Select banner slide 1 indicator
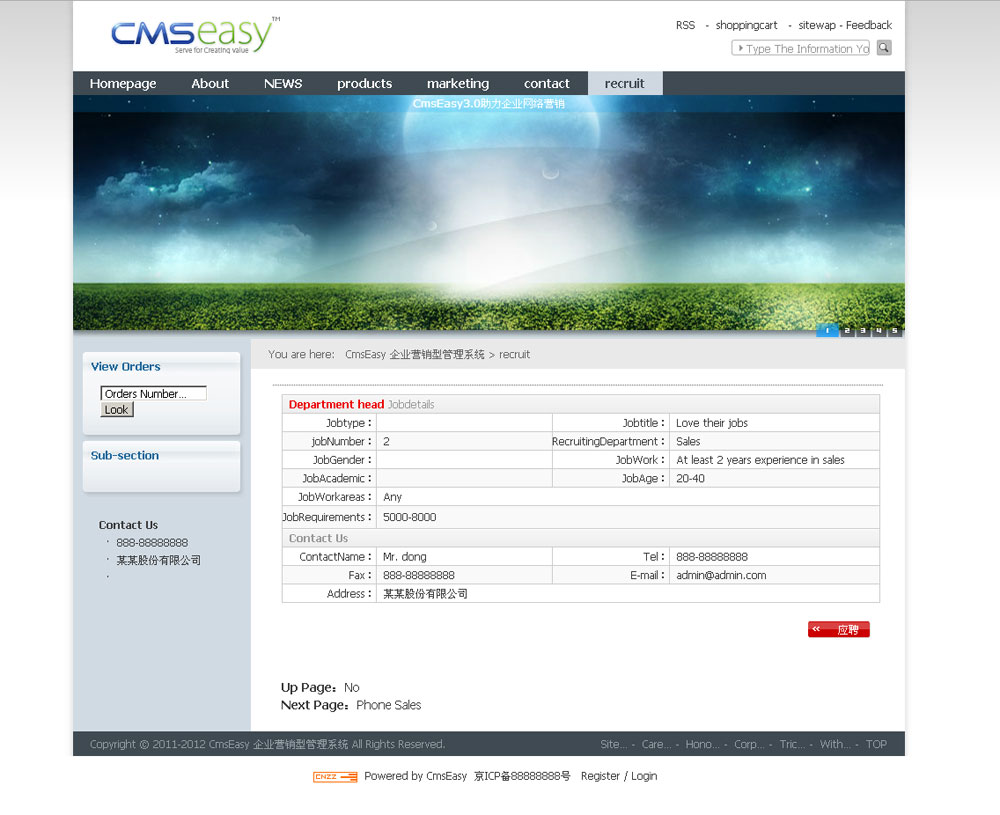The height and width of the screenshot is (815, 1000). click(827, 331)
